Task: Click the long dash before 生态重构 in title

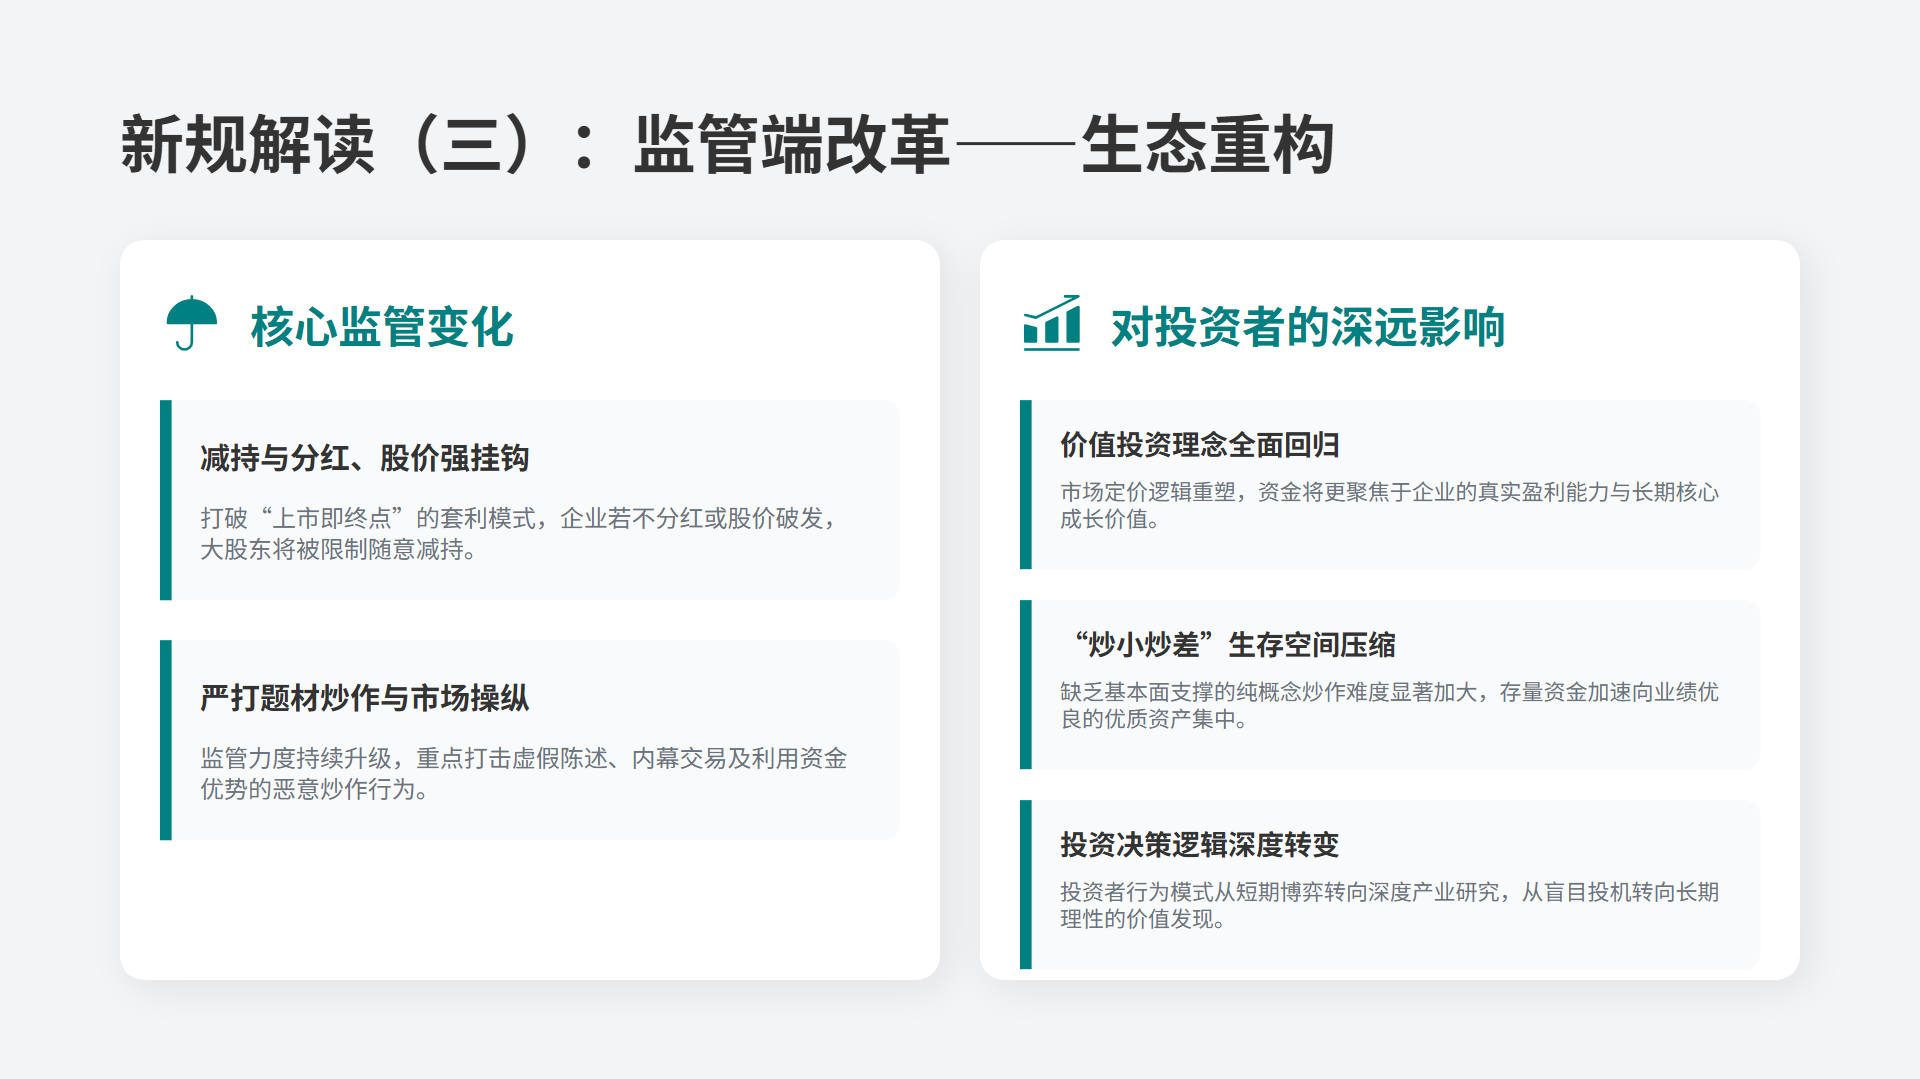Action: [1015, 145]
